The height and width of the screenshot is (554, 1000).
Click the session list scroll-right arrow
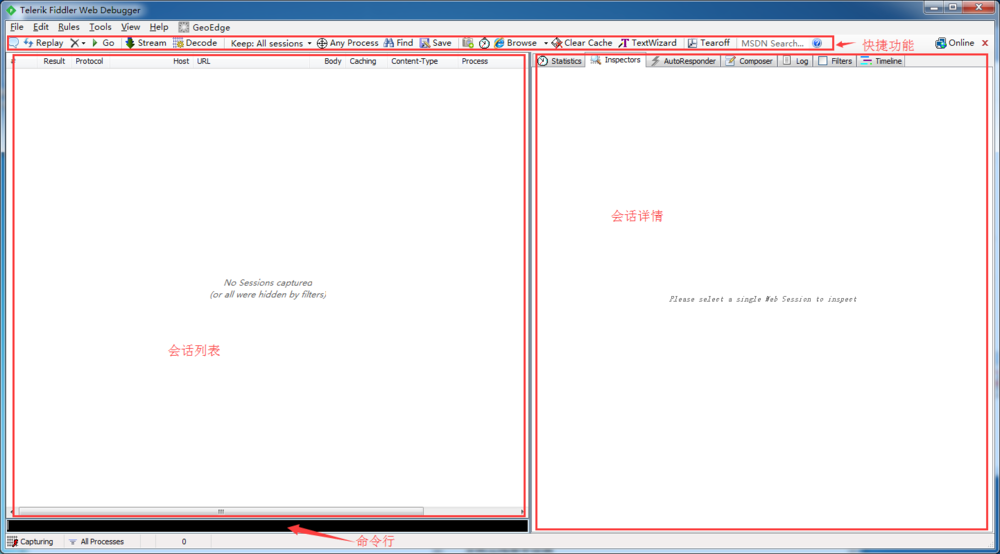pyautogui.click(x=522, y=511)
